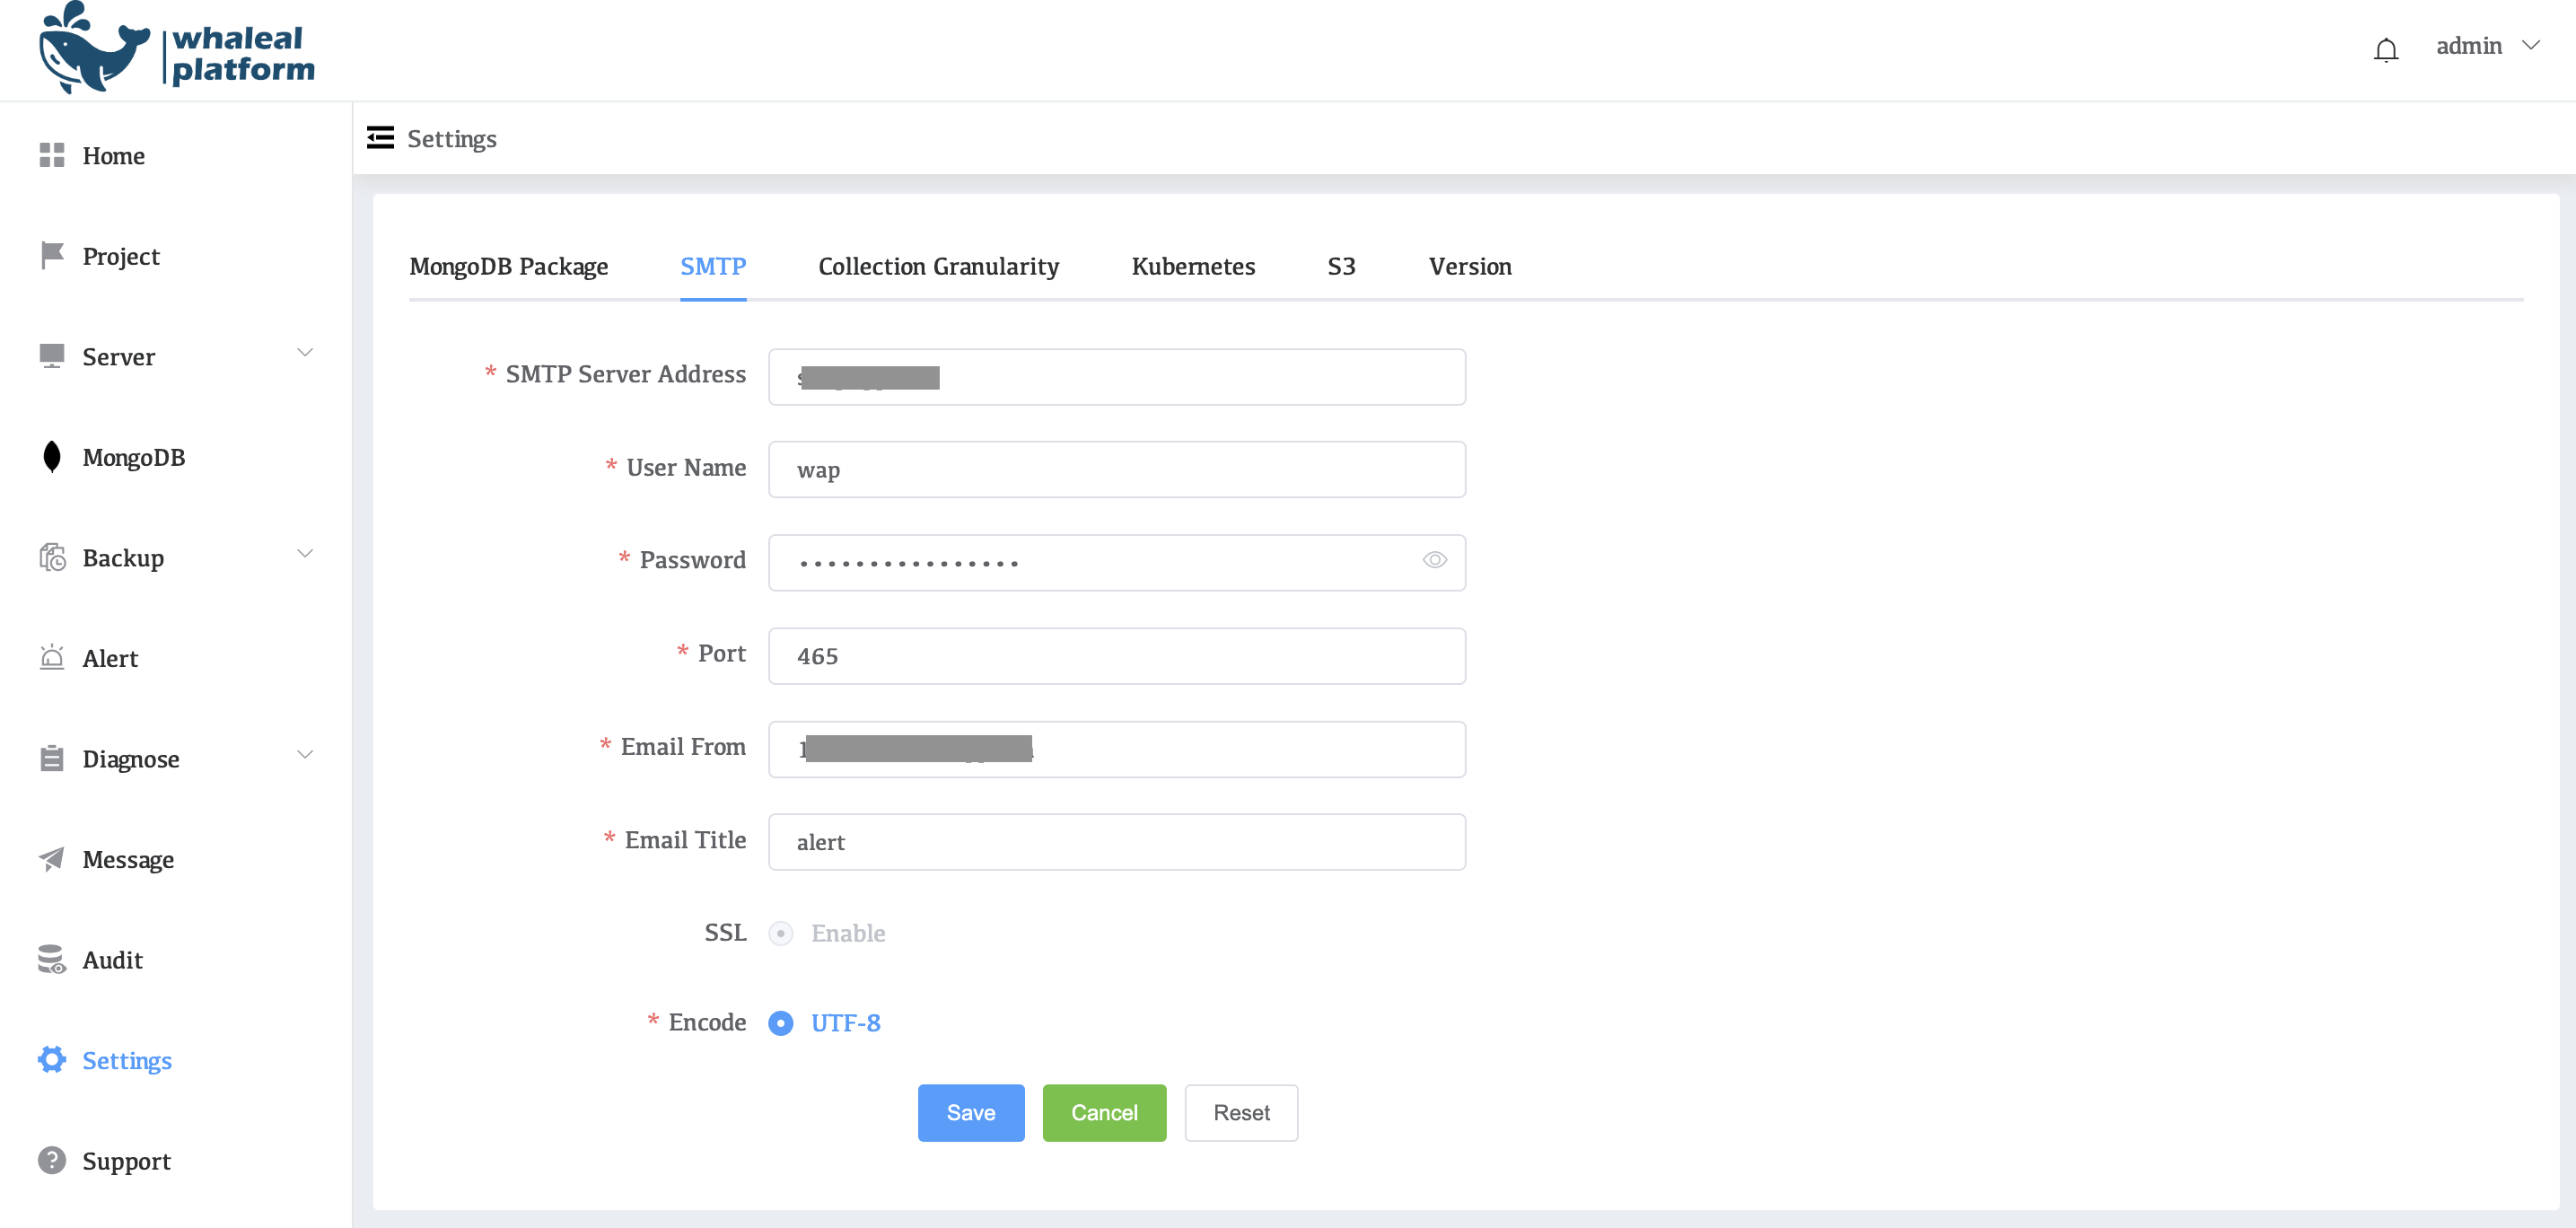Screen dimensions: 2576x1228
Task: Open Audit database icon
Action: (52, 960)
